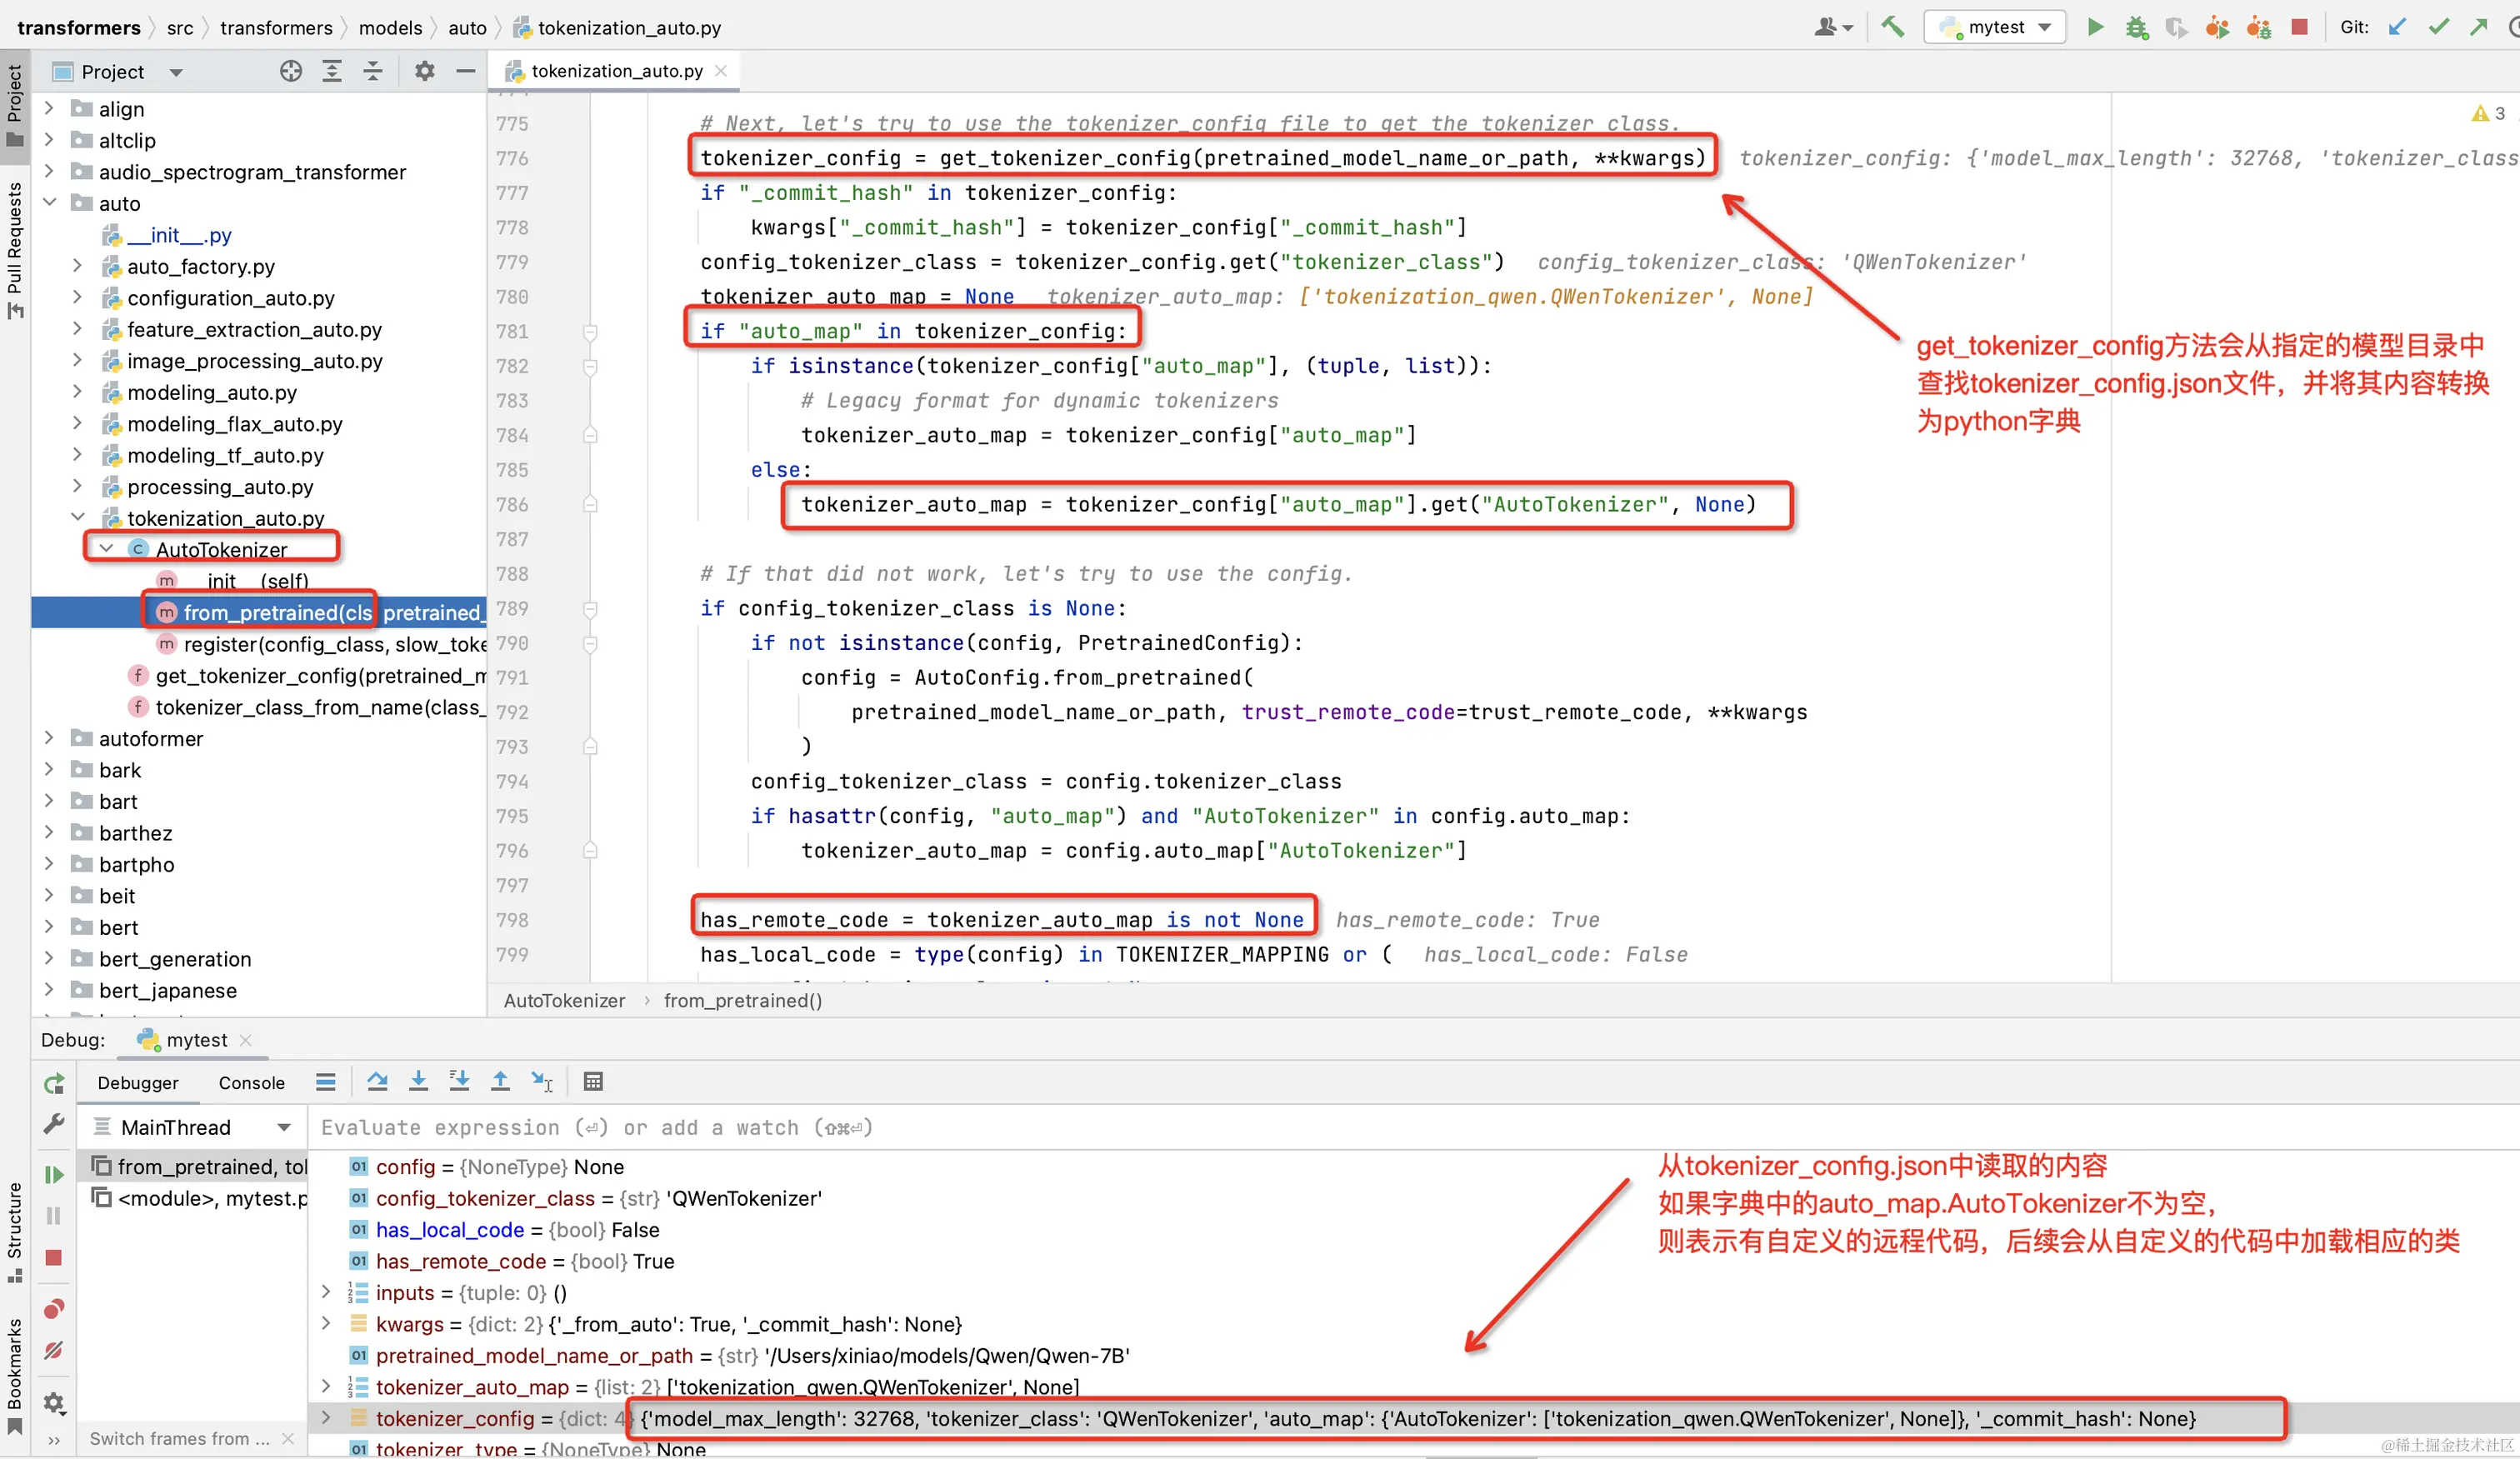
Task: Open Evaluate Expression calculator icon
Action: click(593, 1081)
